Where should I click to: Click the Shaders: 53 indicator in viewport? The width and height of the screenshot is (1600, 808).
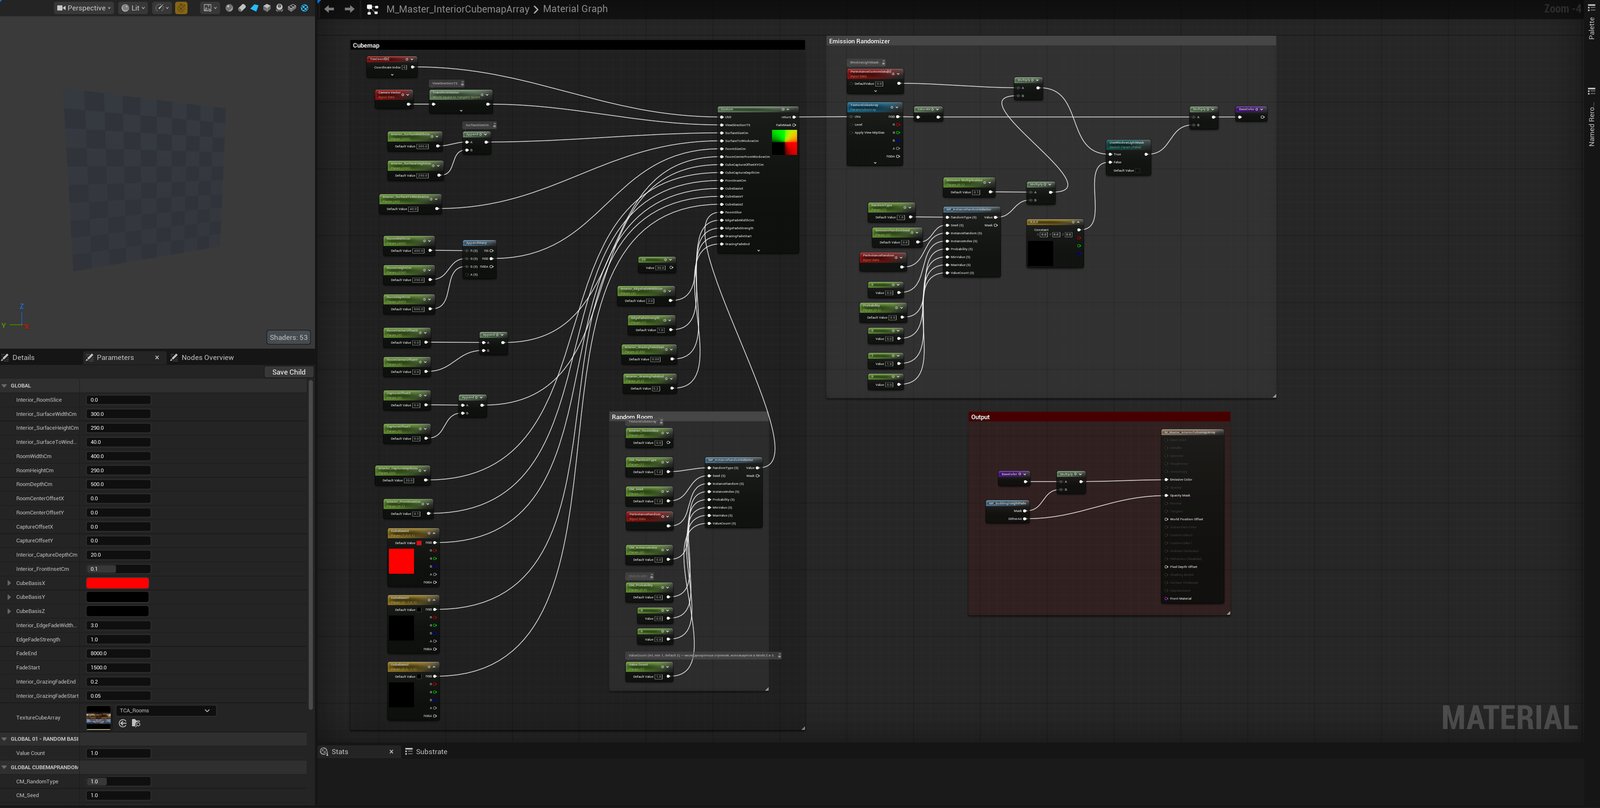pos(289,337)
